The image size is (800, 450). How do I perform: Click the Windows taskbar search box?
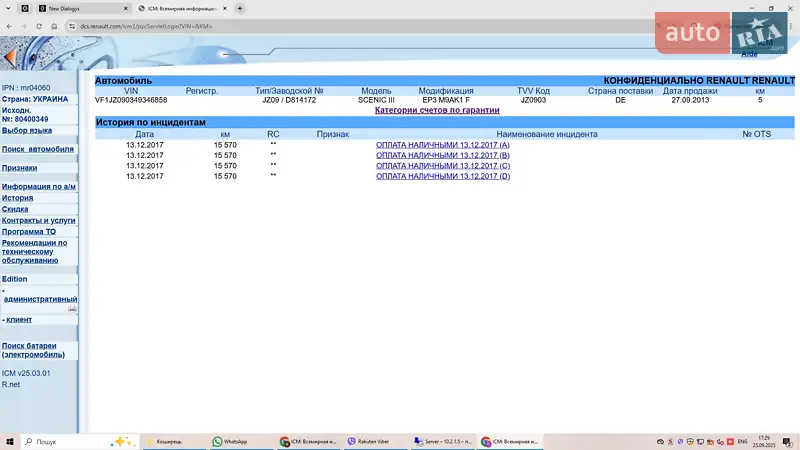[70, 441]
